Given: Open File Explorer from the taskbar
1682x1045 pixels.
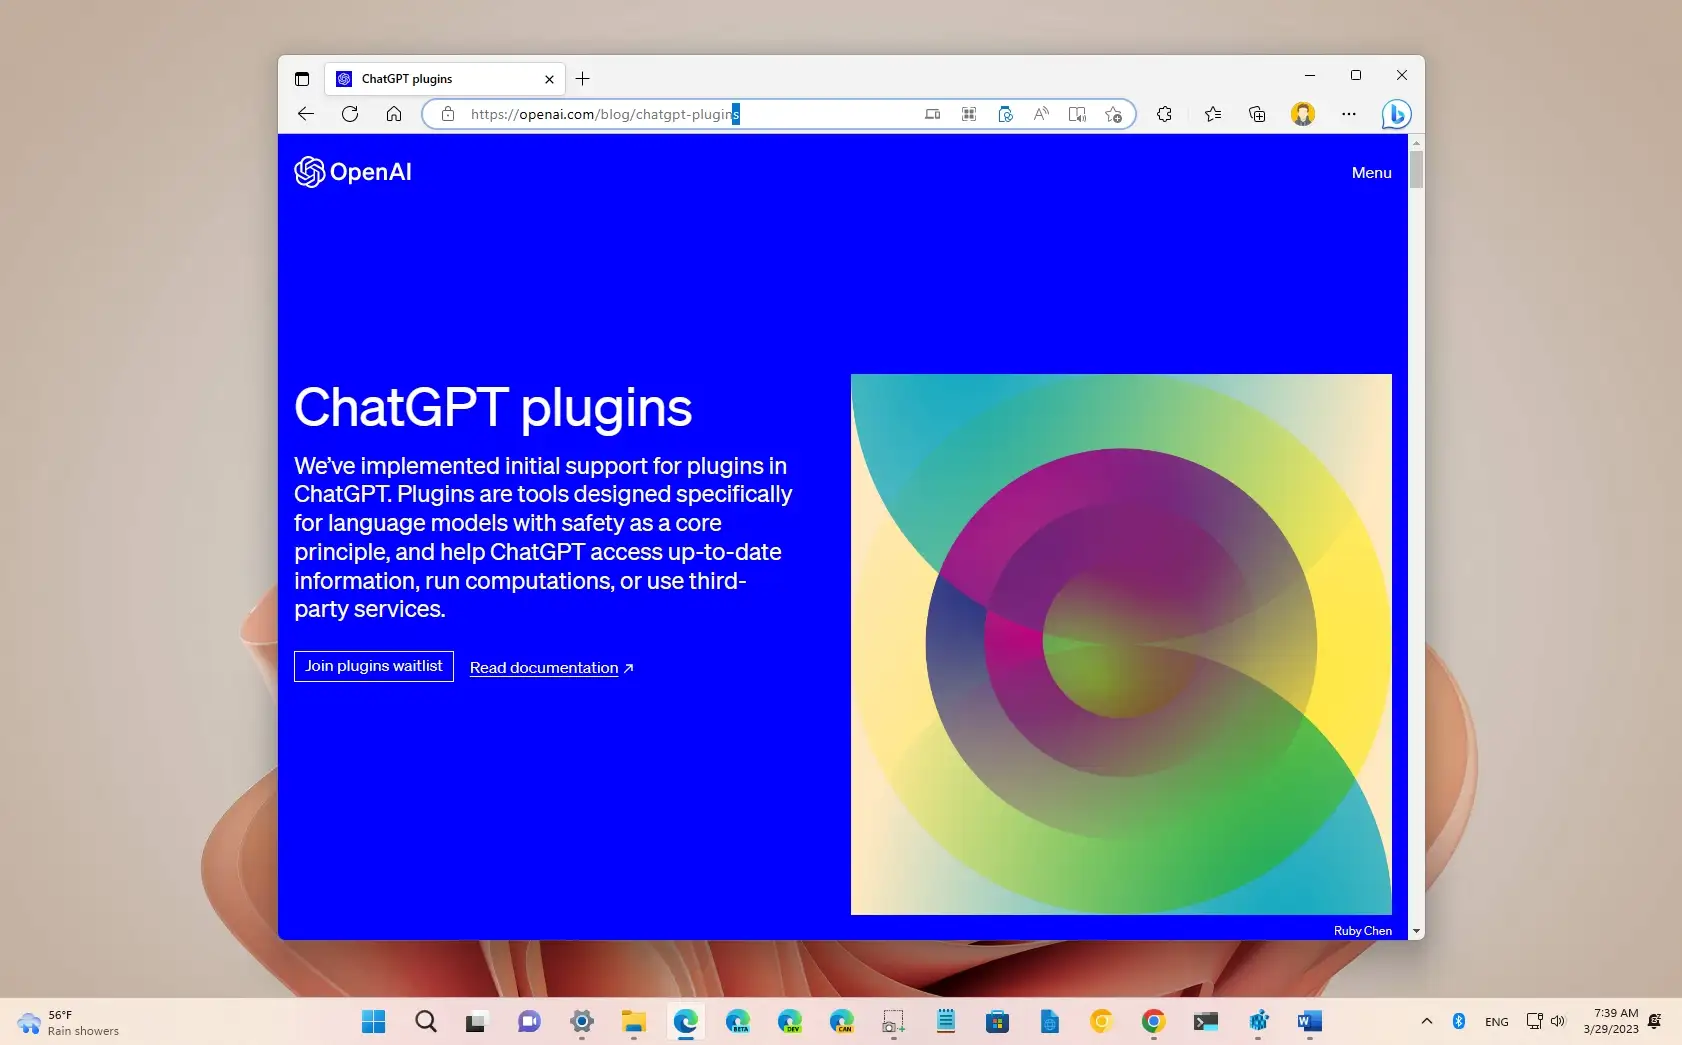Looking at the screenshot, I should pos(634,1021).
